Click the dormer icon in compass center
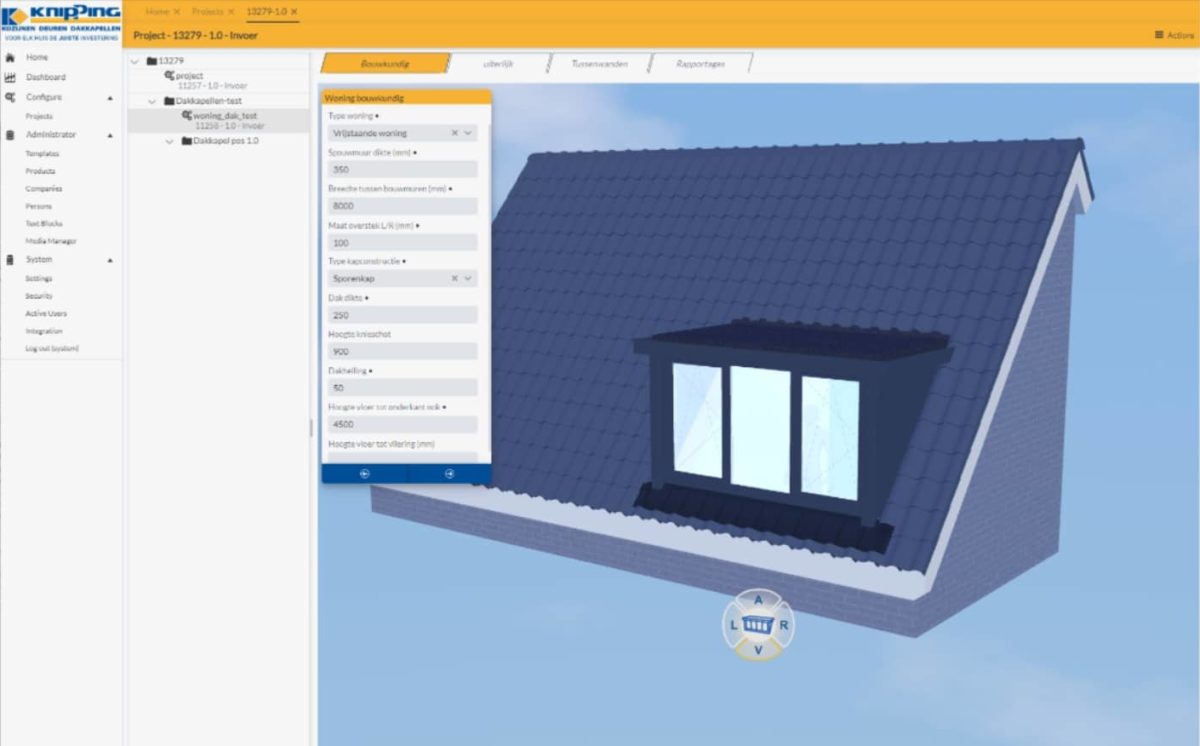1200x746 pixels. point(758,625)
